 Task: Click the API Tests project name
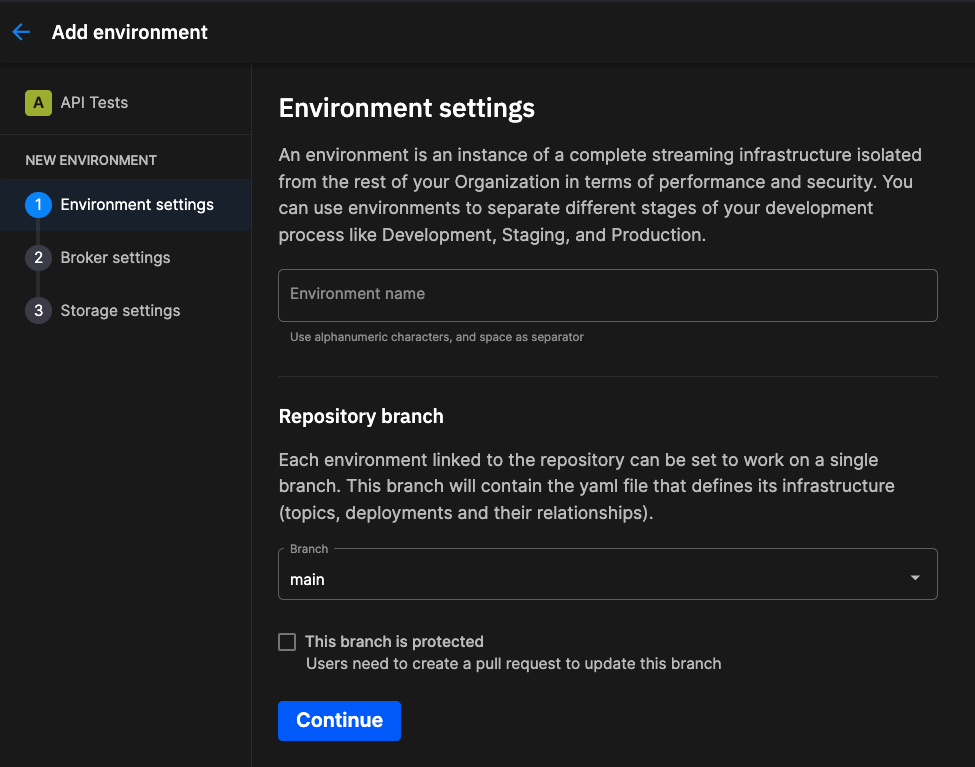pos(94,102)
